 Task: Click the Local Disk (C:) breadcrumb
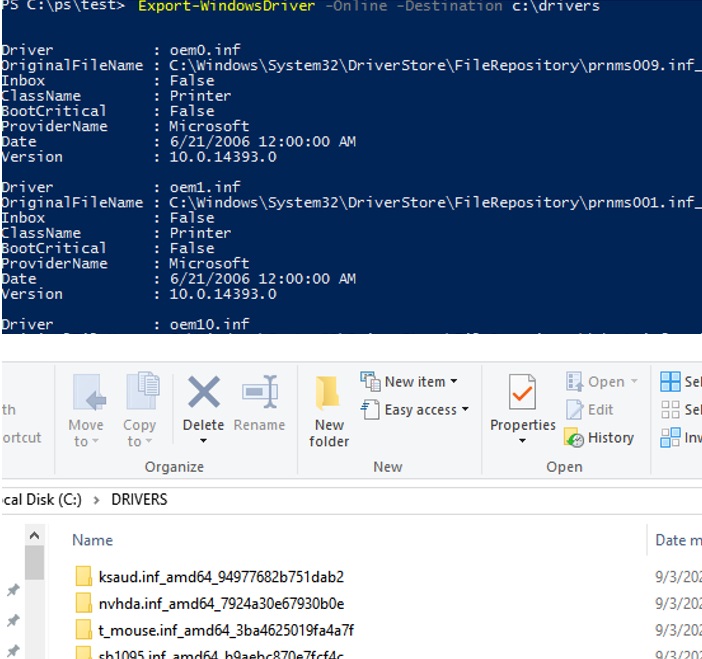pyautogui.click(x=40, y=499)
